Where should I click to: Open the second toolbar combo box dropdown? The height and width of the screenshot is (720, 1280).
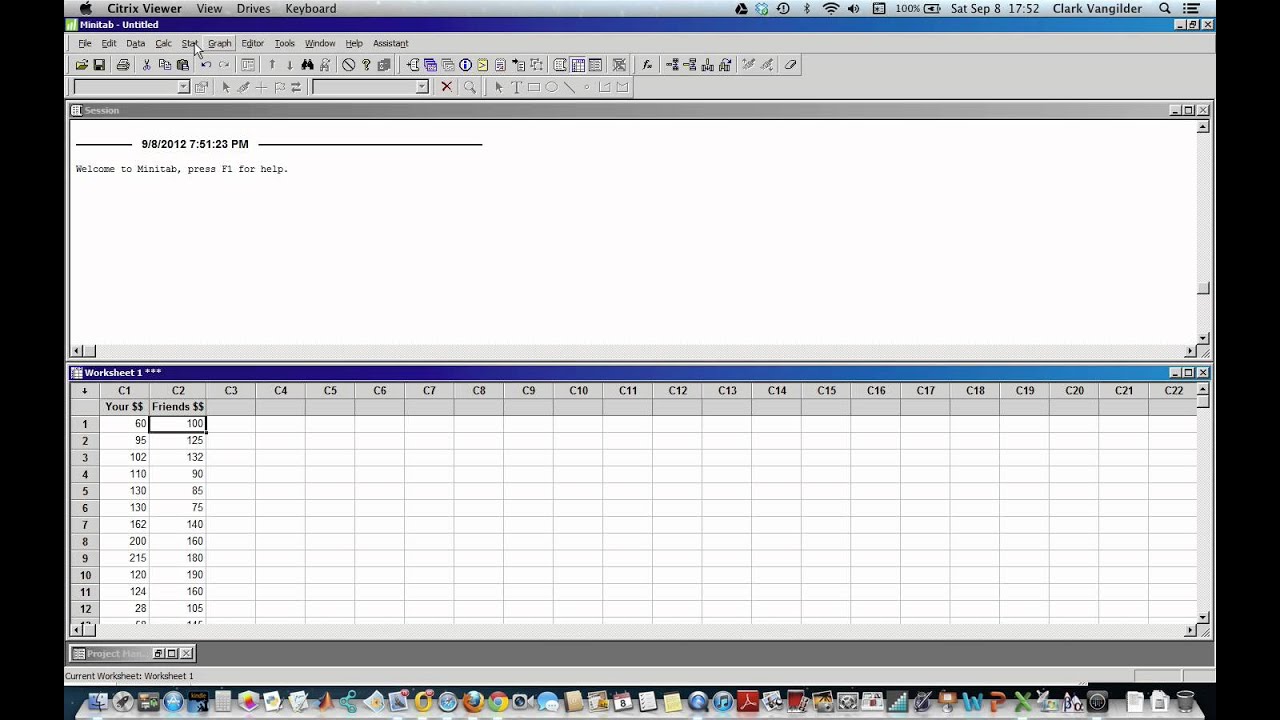[422, 87]
